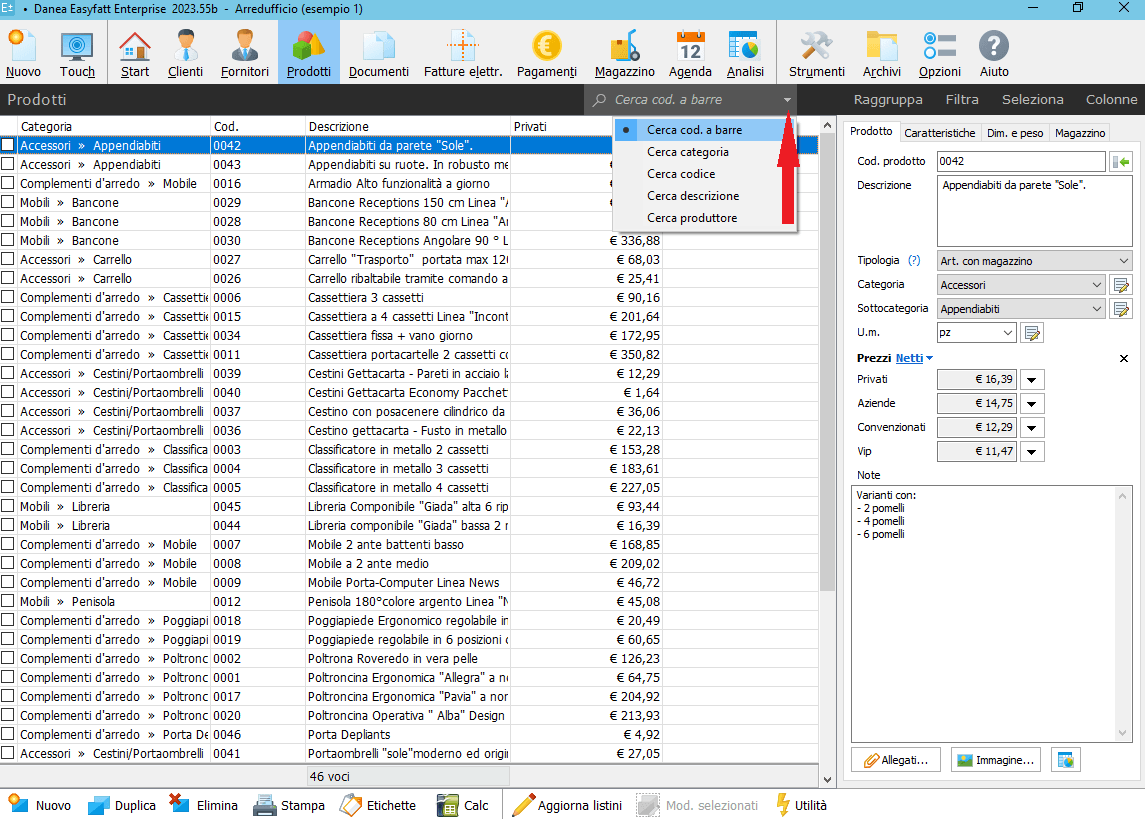
Task: Open Opzioni settings
Action: pos(939,53)
